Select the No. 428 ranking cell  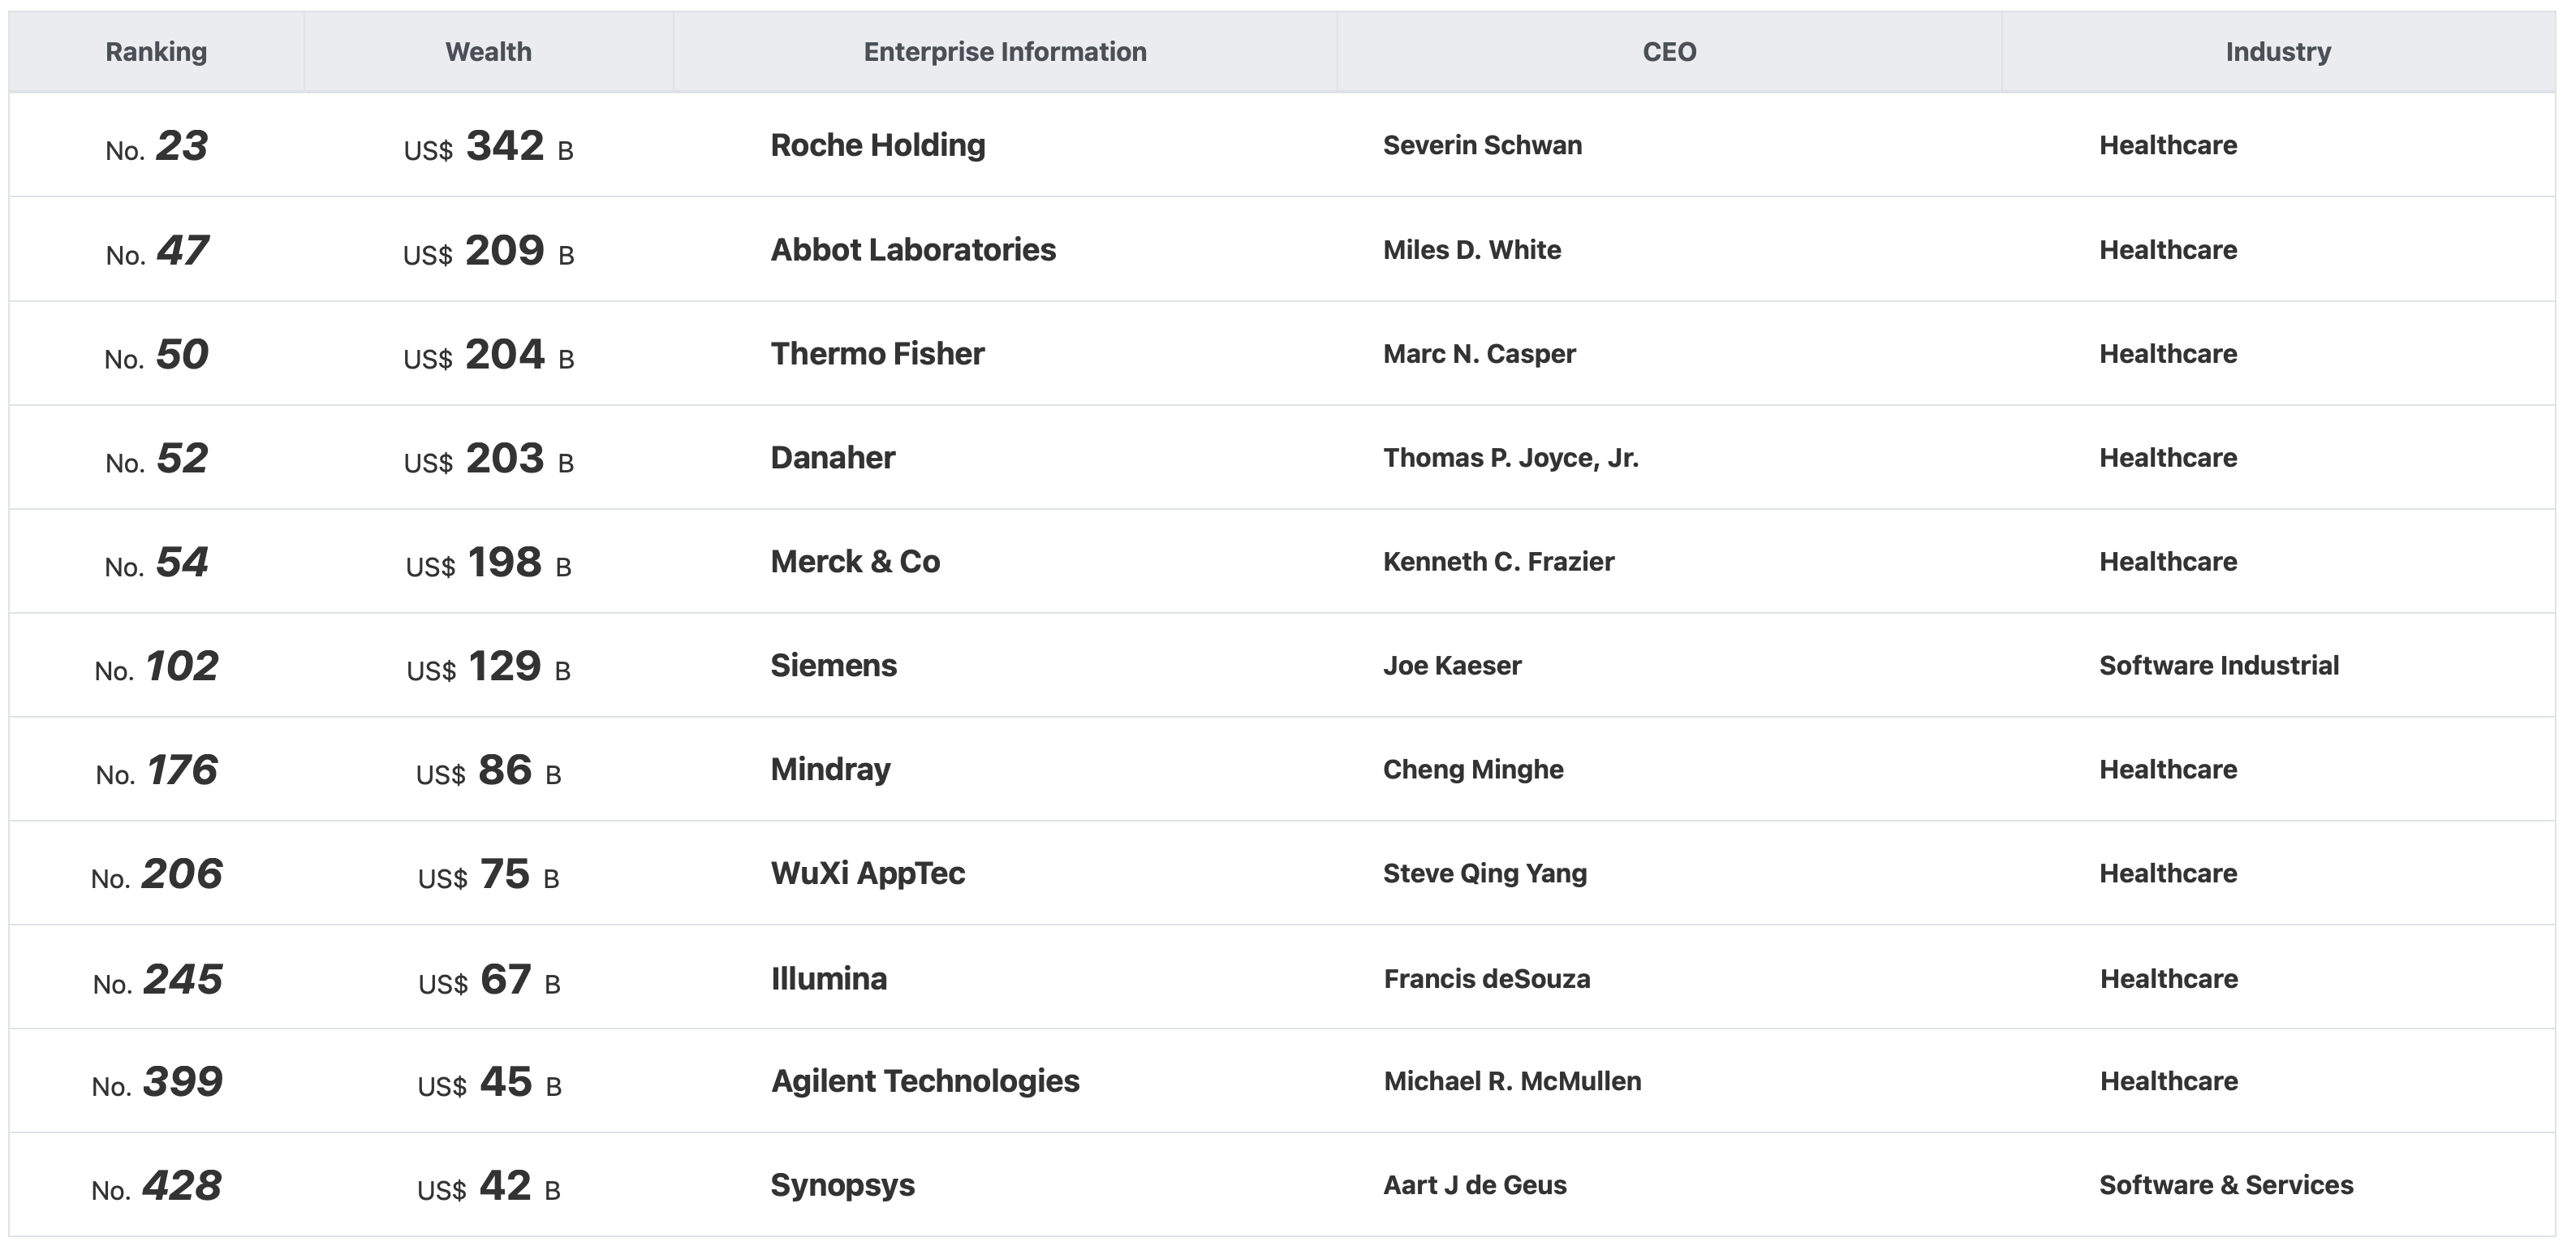[156, 1187]
